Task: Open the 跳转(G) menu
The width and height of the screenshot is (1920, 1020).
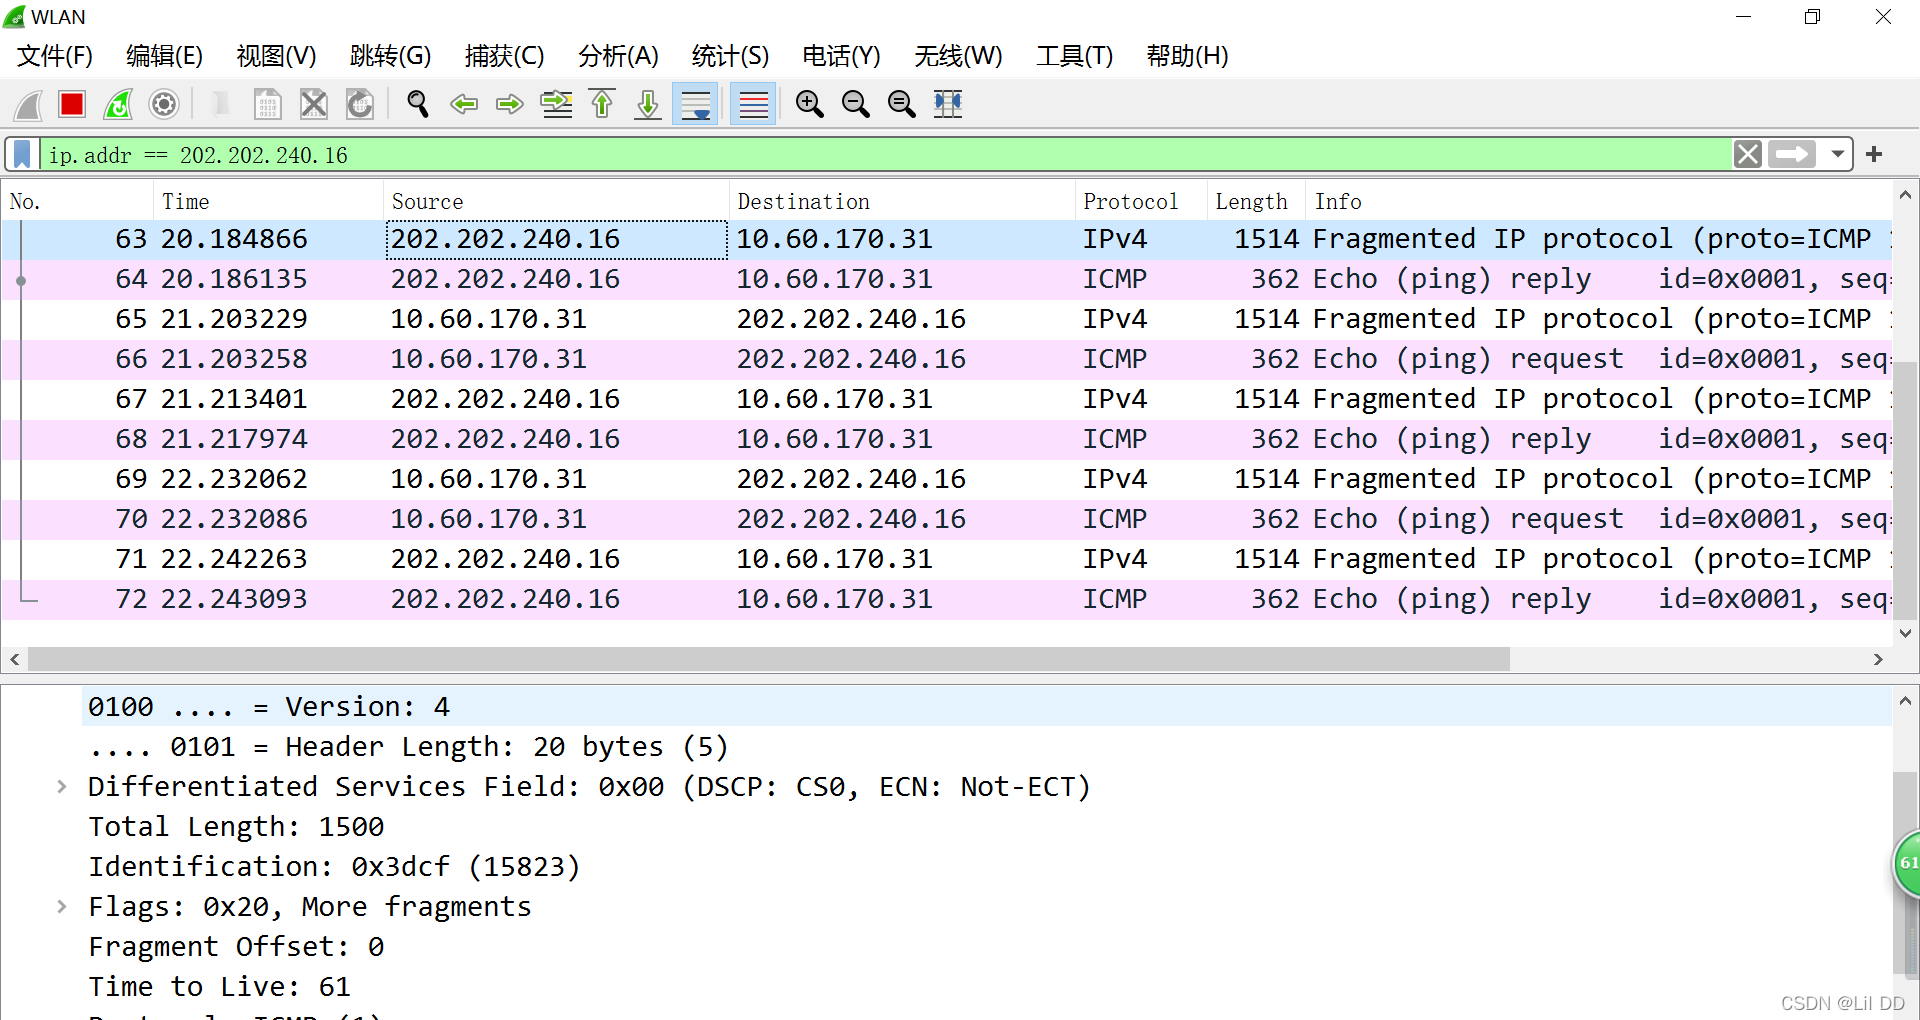Action: click(x=390, y=56)
